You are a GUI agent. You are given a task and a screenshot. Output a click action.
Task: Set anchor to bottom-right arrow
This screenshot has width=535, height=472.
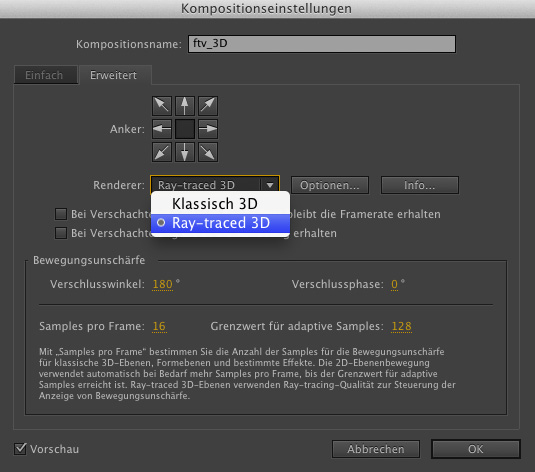208,152
